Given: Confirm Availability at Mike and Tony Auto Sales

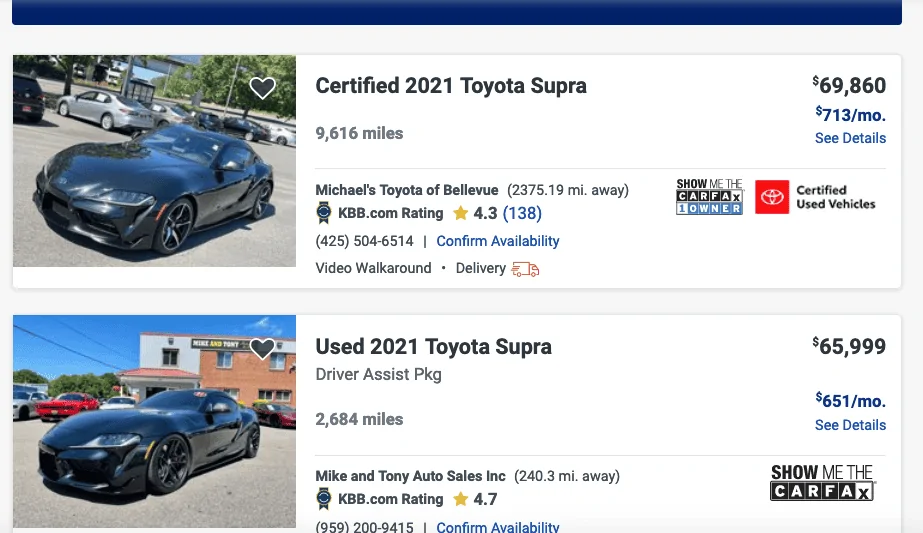Looking at the screenshot, I should click(497, 527).
